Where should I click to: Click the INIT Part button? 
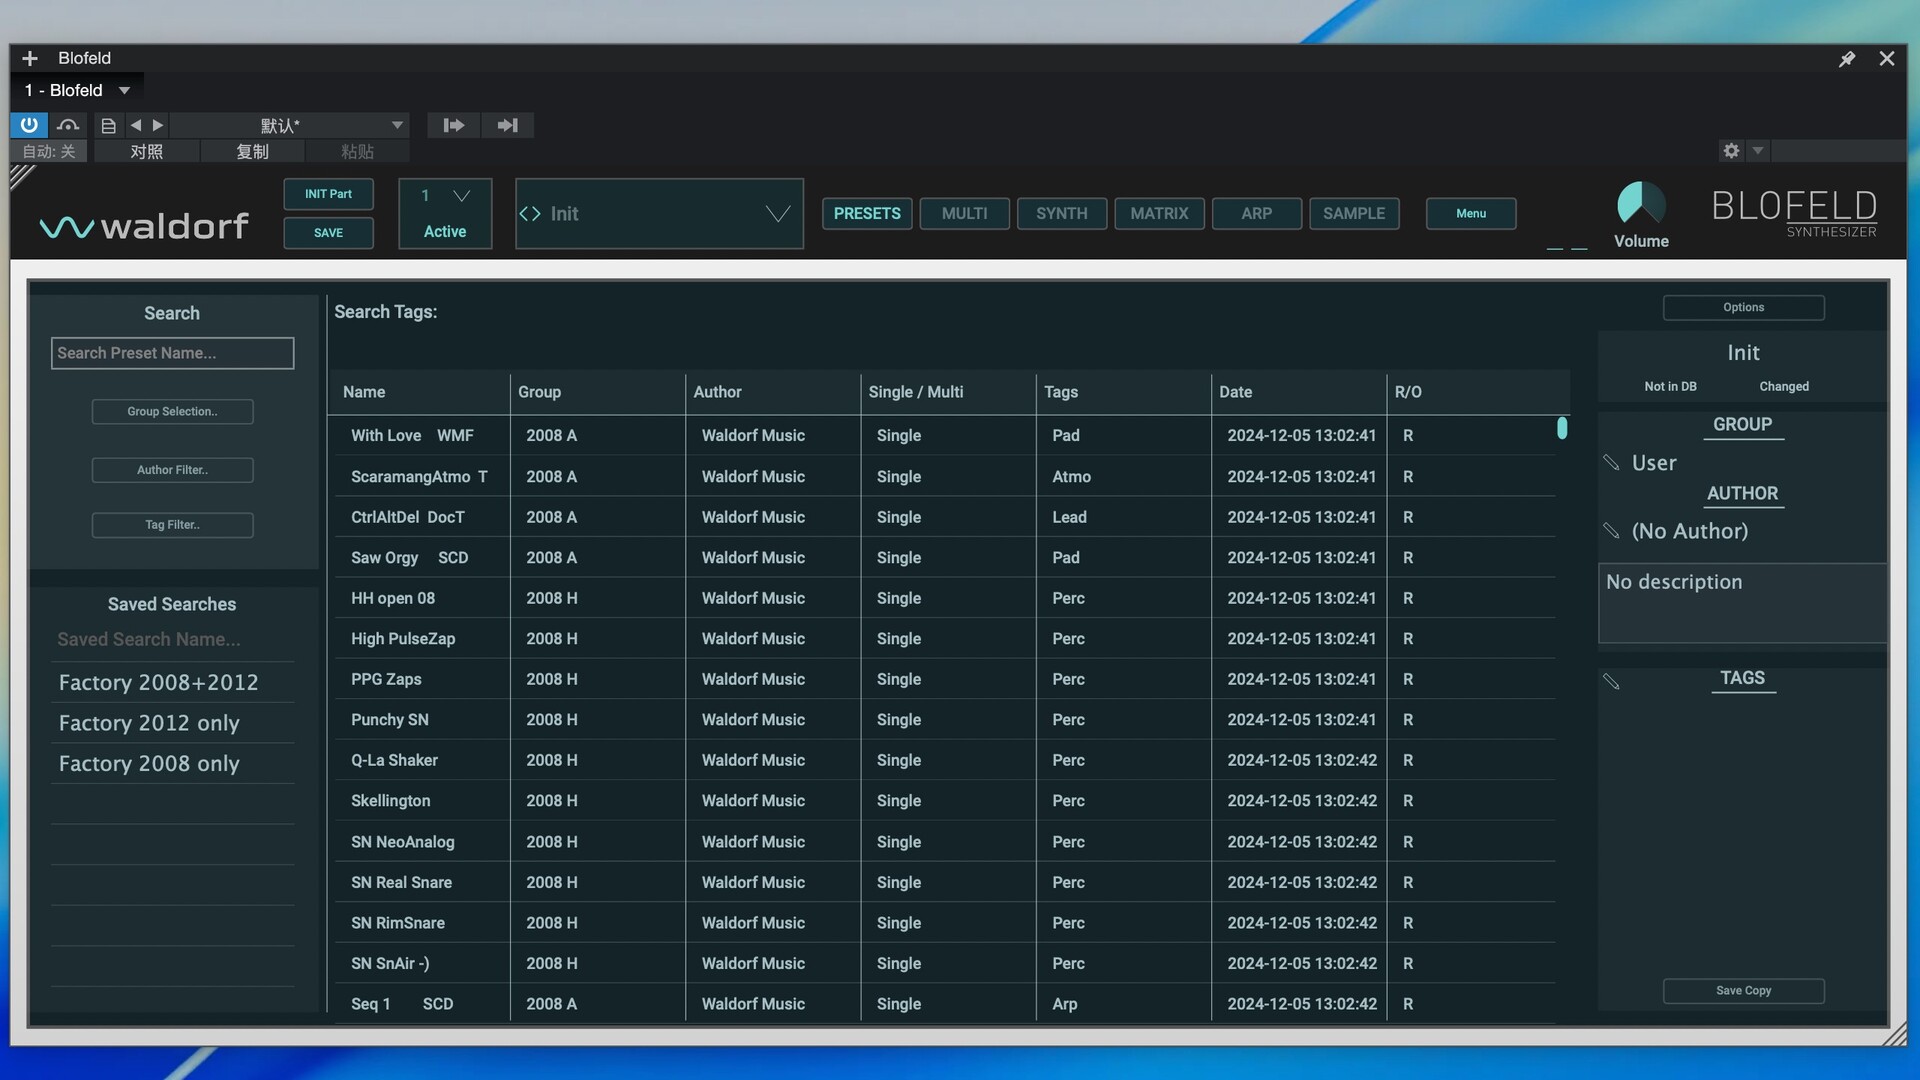click(x=328, y=194)
